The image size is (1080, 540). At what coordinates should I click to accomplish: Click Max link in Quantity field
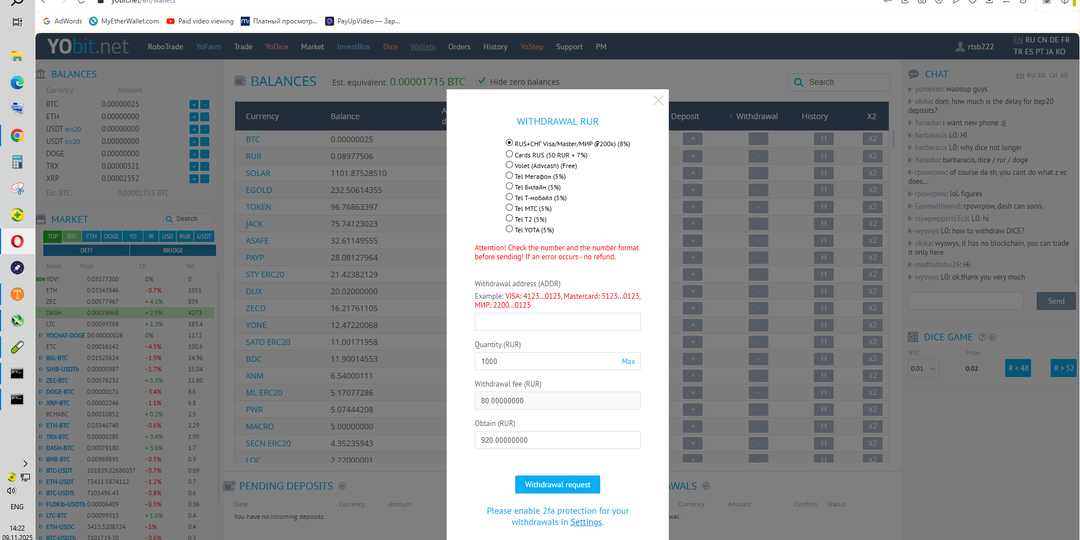click(x=628, y=361)
